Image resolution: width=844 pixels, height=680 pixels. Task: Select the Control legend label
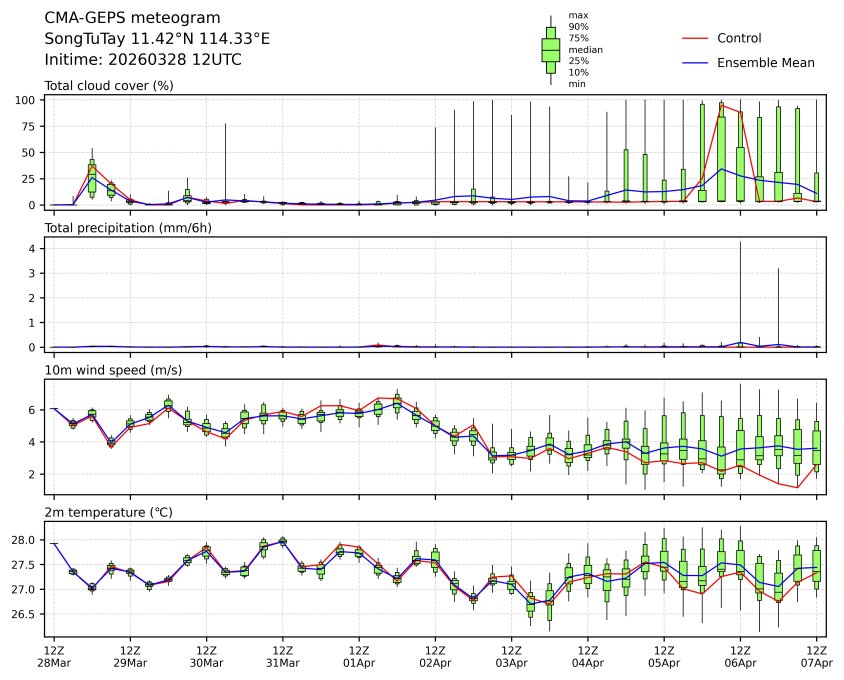point(739,38)
